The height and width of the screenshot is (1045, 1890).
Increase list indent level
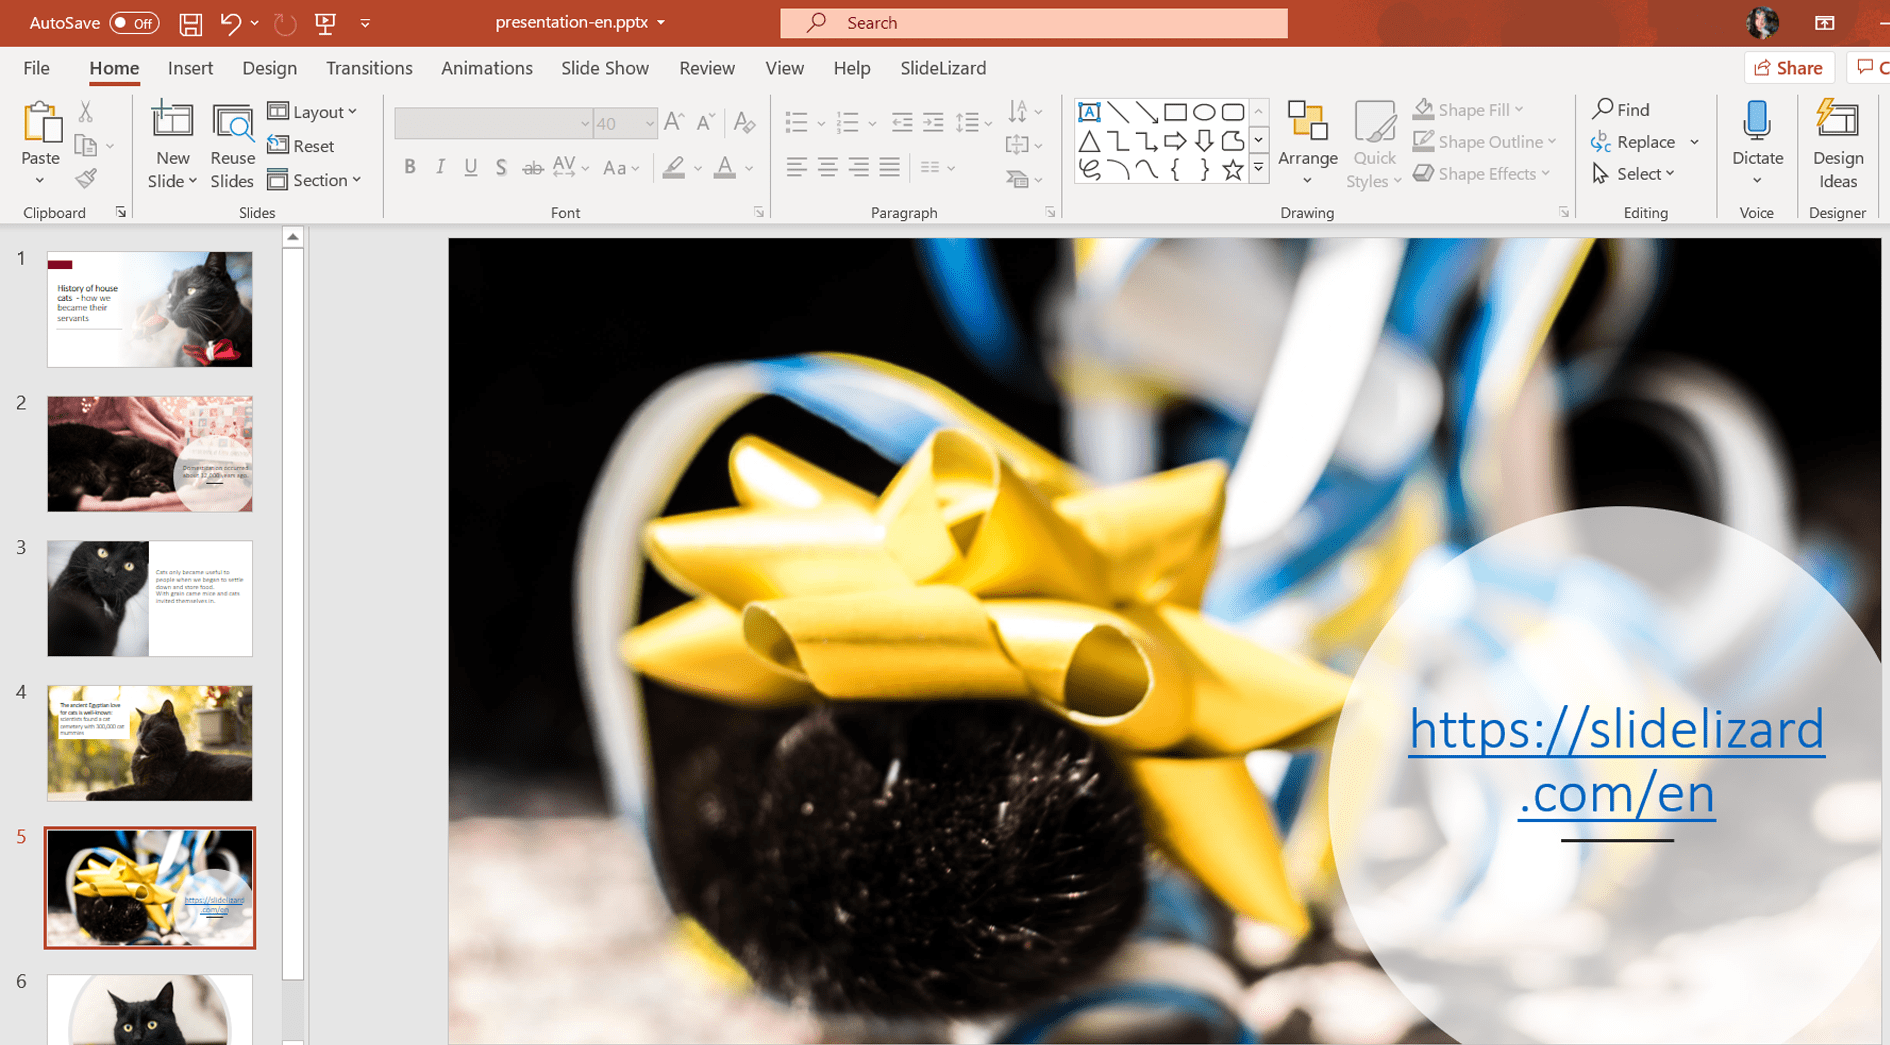point(933,122)
